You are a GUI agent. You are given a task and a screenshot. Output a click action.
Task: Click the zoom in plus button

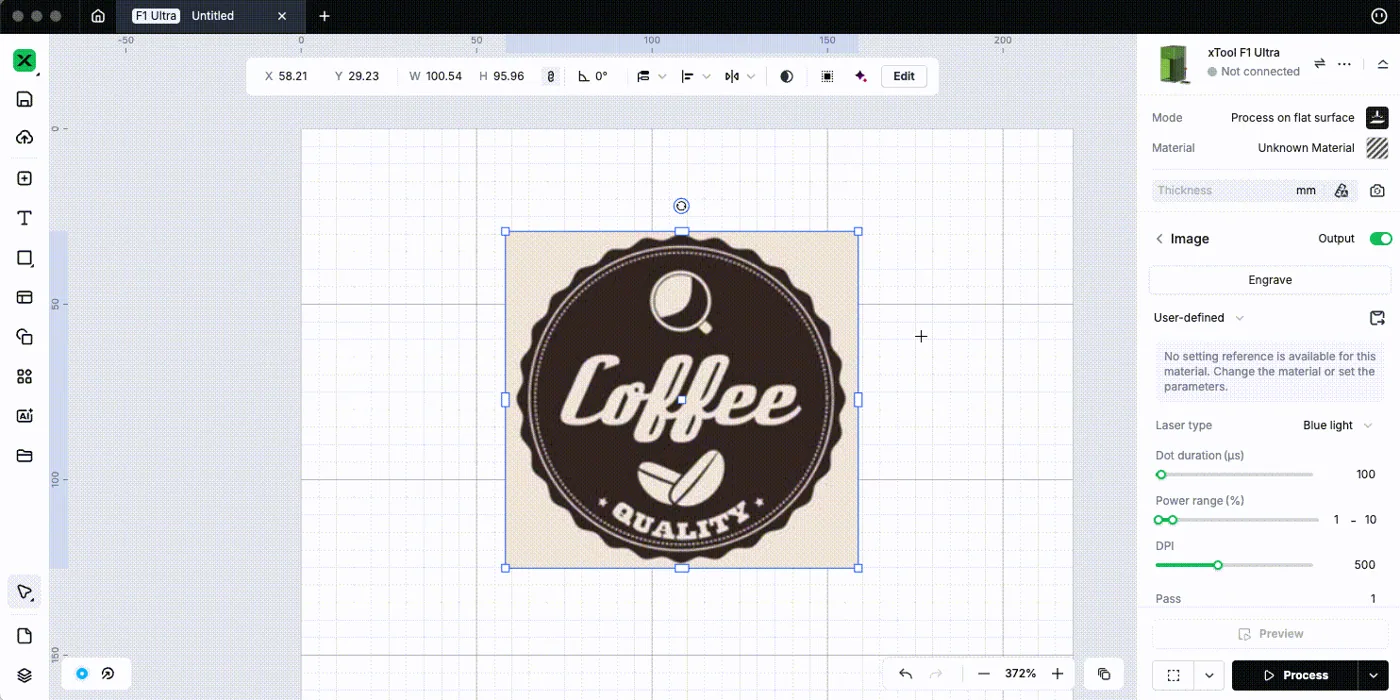1057,674
